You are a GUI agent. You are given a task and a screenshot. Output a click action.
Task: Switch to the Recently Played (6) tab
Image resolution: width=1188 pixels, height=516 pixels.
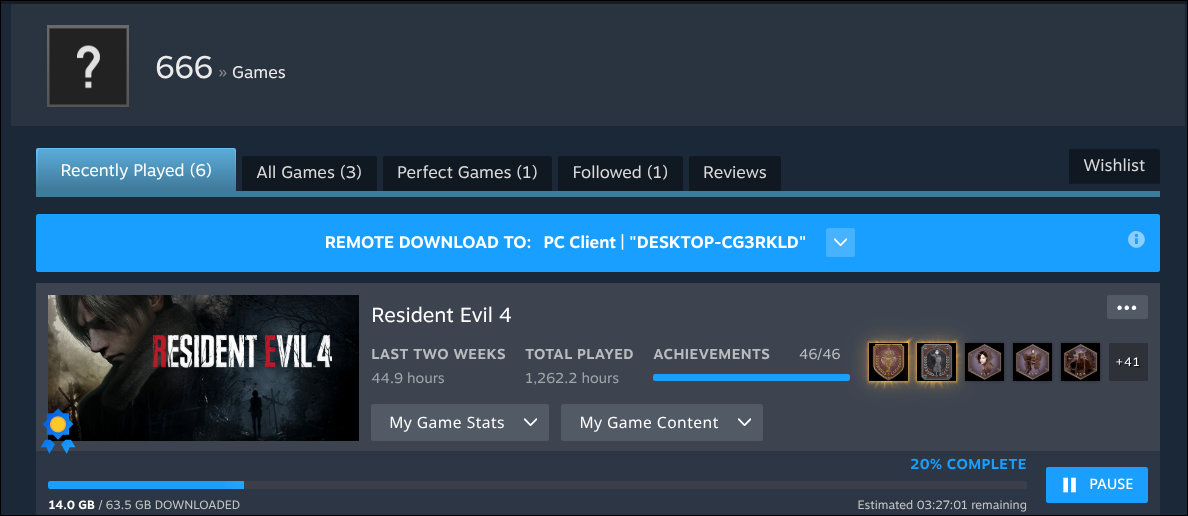click(136, 170)
